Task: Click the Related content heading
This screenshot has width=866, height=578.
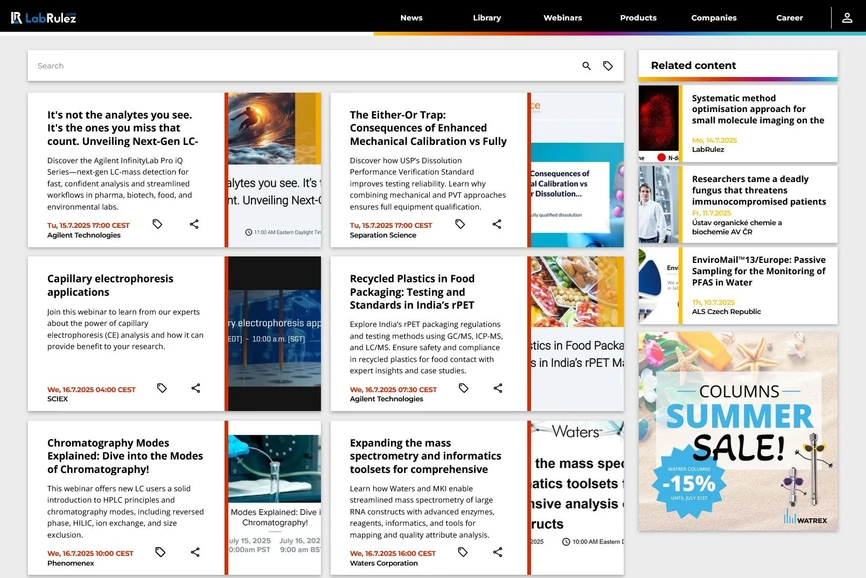Action: pyautogui.click(x=693, y=65)
